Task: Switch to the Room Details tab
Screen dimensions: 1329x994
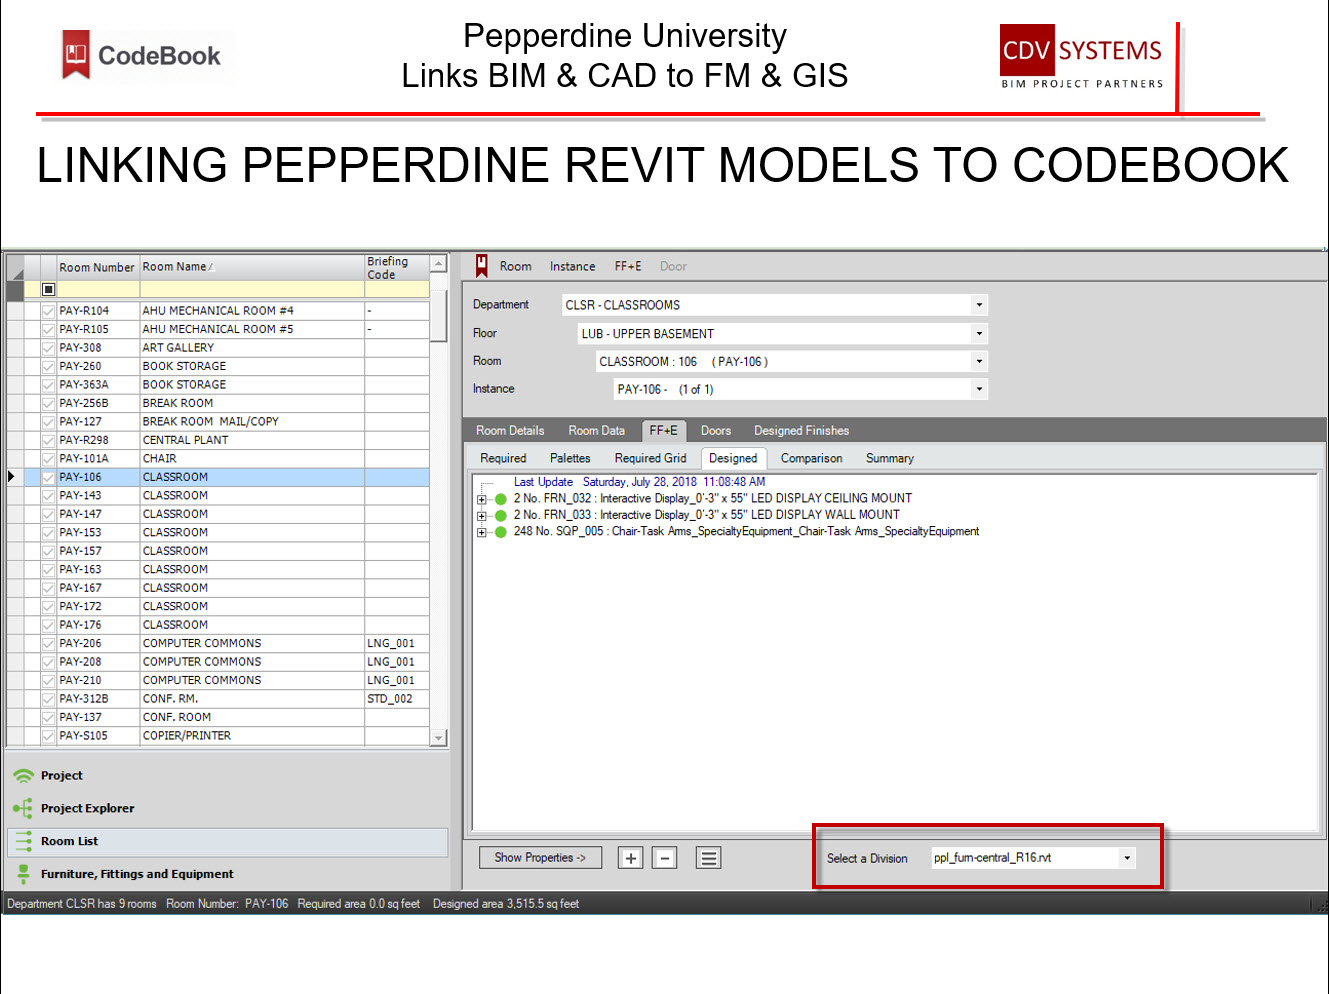Action: coord(510,431)
